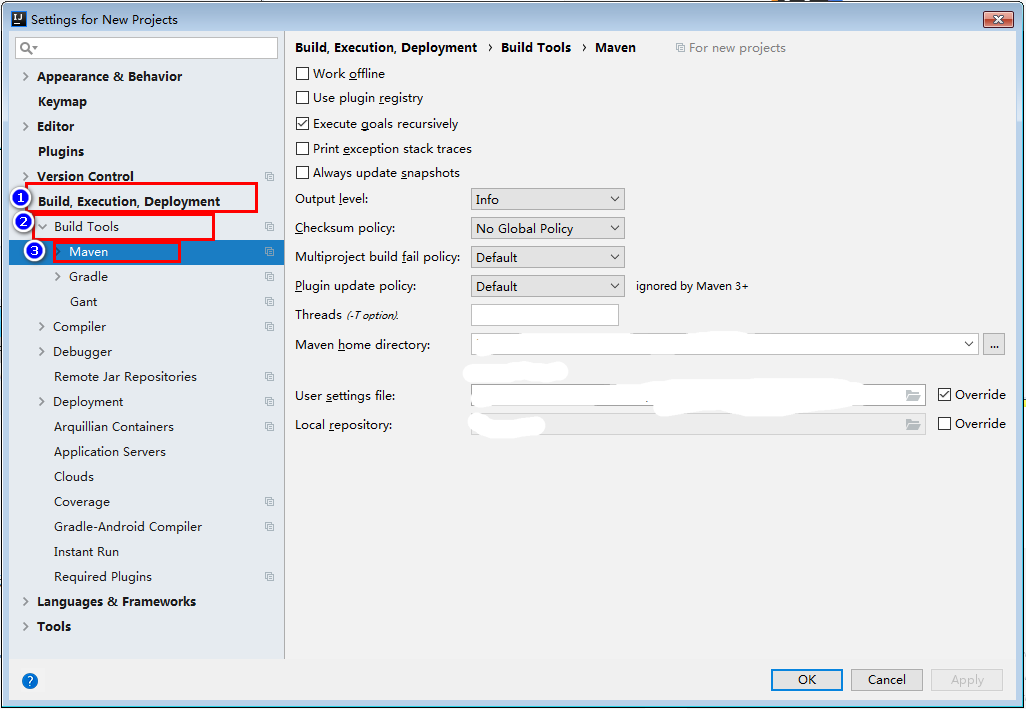
Task: Click the Threads (-T option) input field
Action: pyautogui.click(x=544, y=315)
